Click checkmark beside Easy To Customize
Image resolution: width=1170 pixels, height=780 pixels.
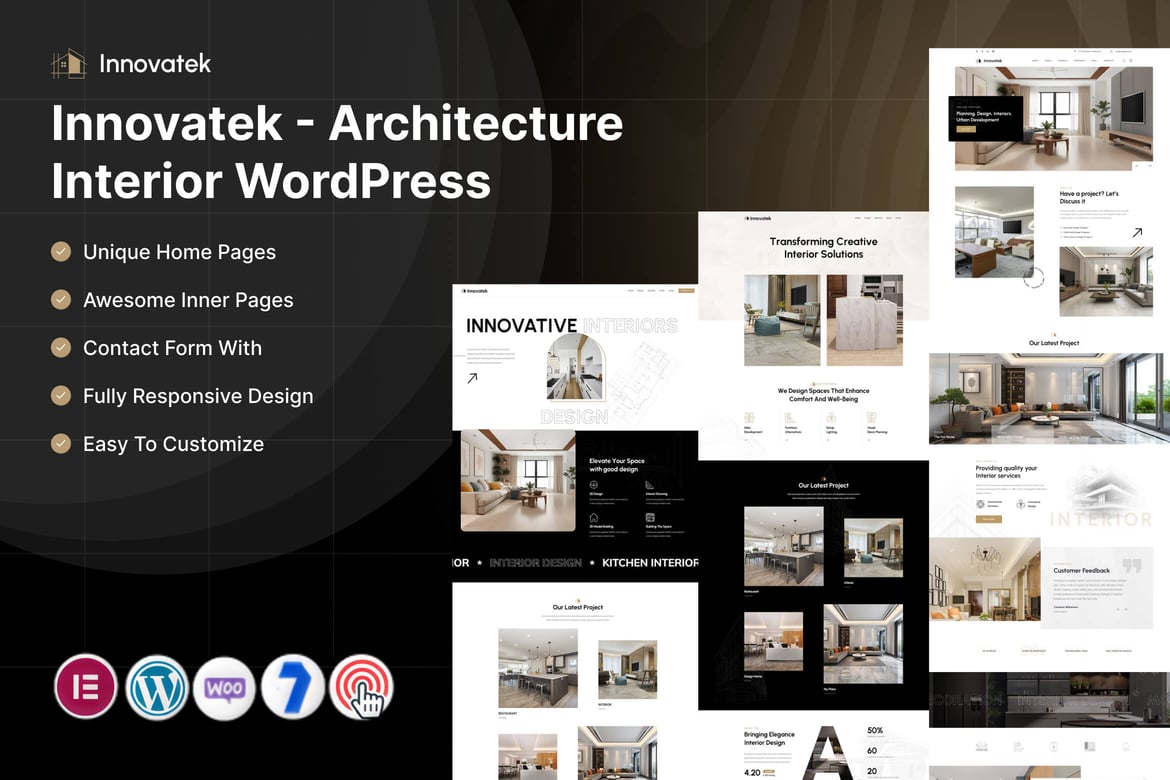pos(61,444)
